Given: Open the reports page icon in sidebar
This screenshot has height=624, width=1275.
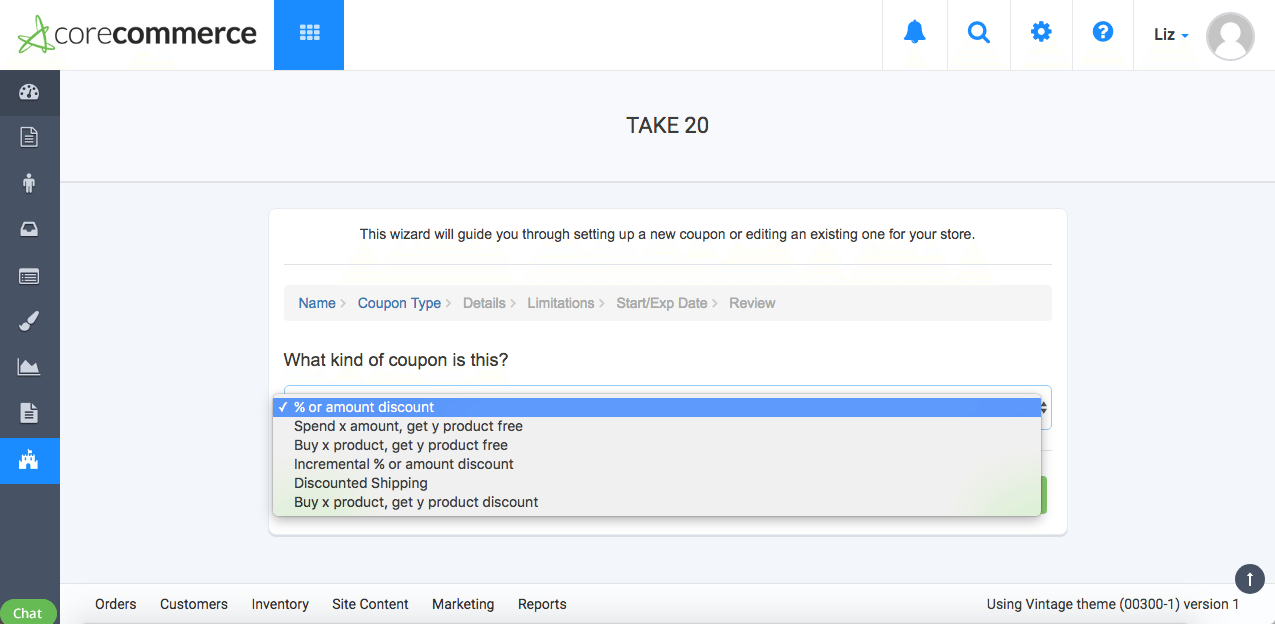Looking at the screenshot, I should (29, 413).
